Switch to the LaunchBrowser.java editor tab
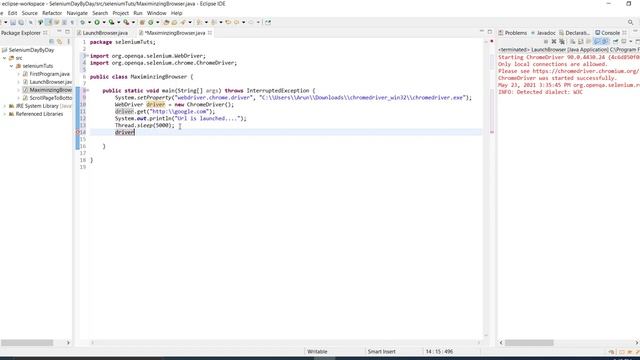Viewport: 640px width, 360px height. [105, 33]
